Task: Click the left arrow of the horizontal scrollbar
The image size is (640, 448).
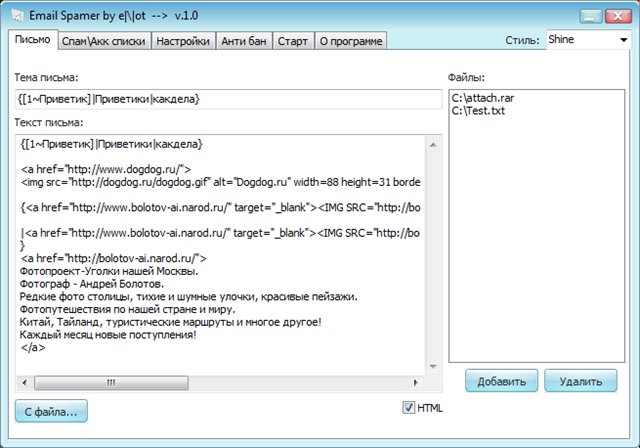Action: (23, 383)
